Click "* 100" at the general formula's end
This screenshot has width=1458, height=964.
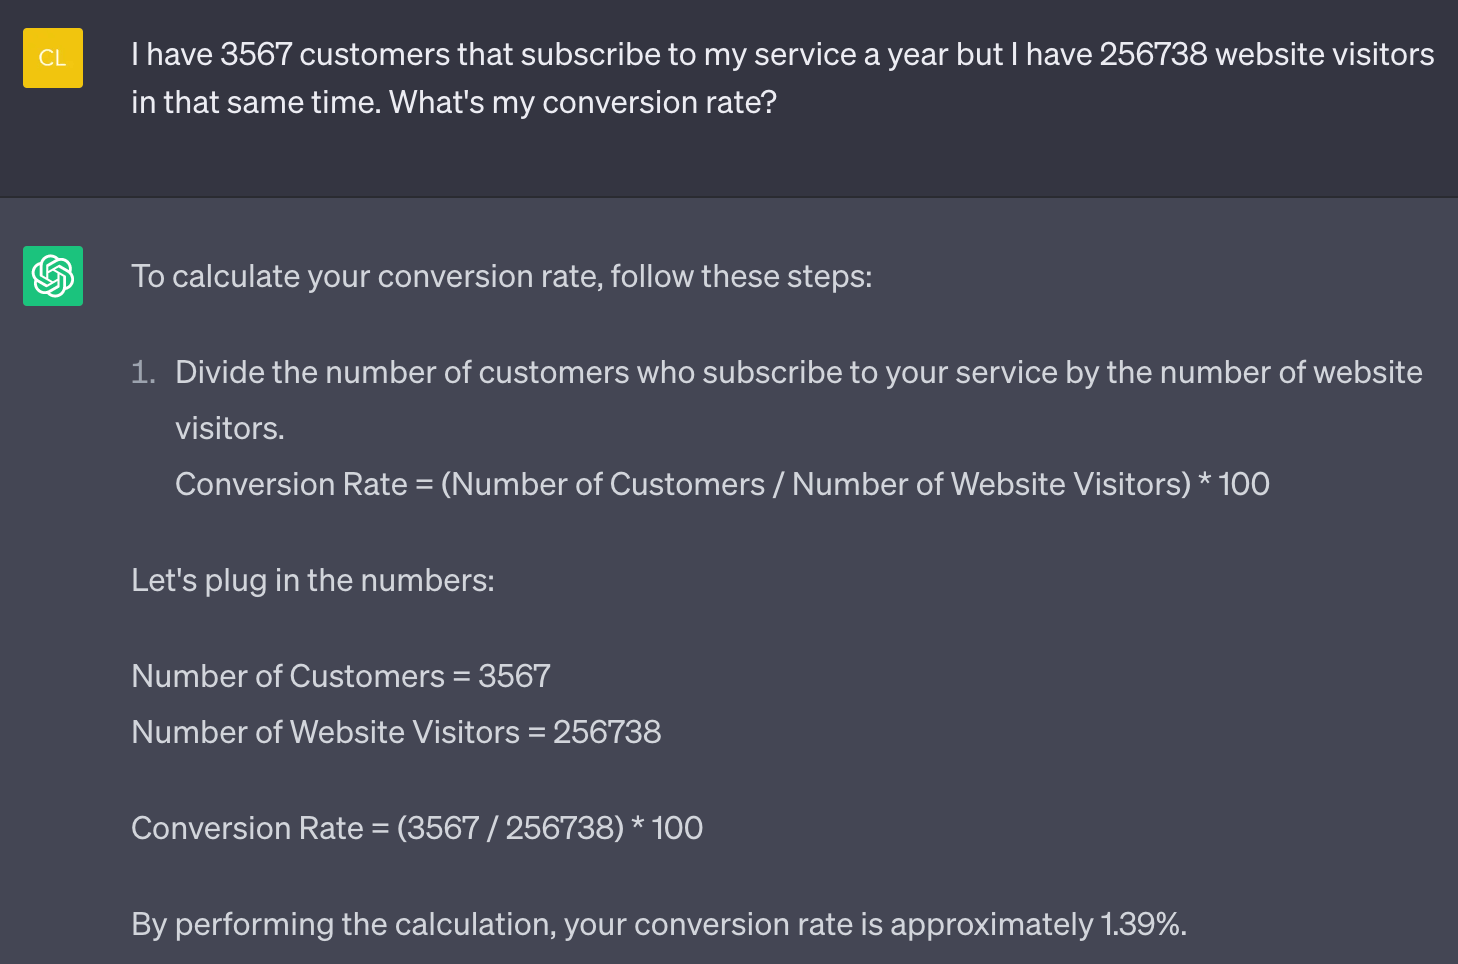click(x=1234, y=484)
